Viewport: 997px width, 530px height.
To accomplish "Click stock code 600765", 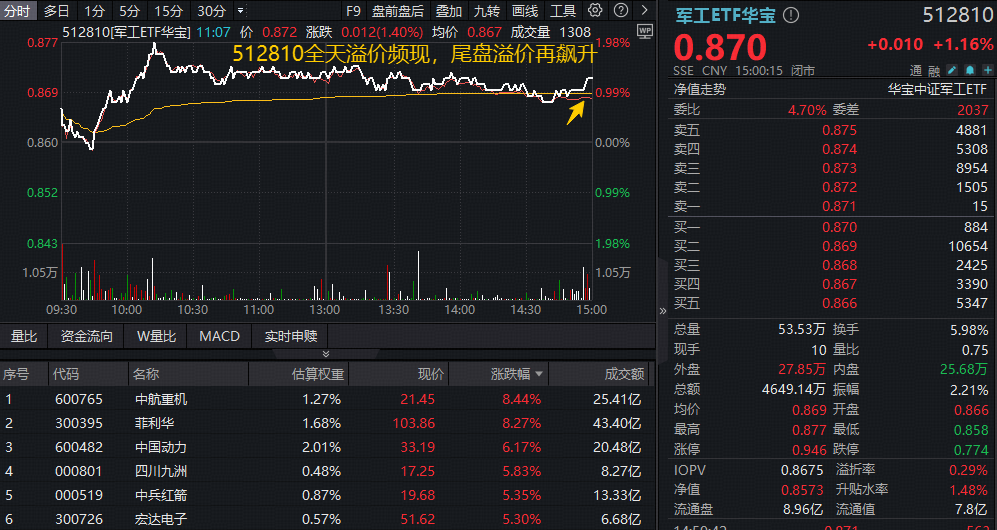I will tap(79, 400).
